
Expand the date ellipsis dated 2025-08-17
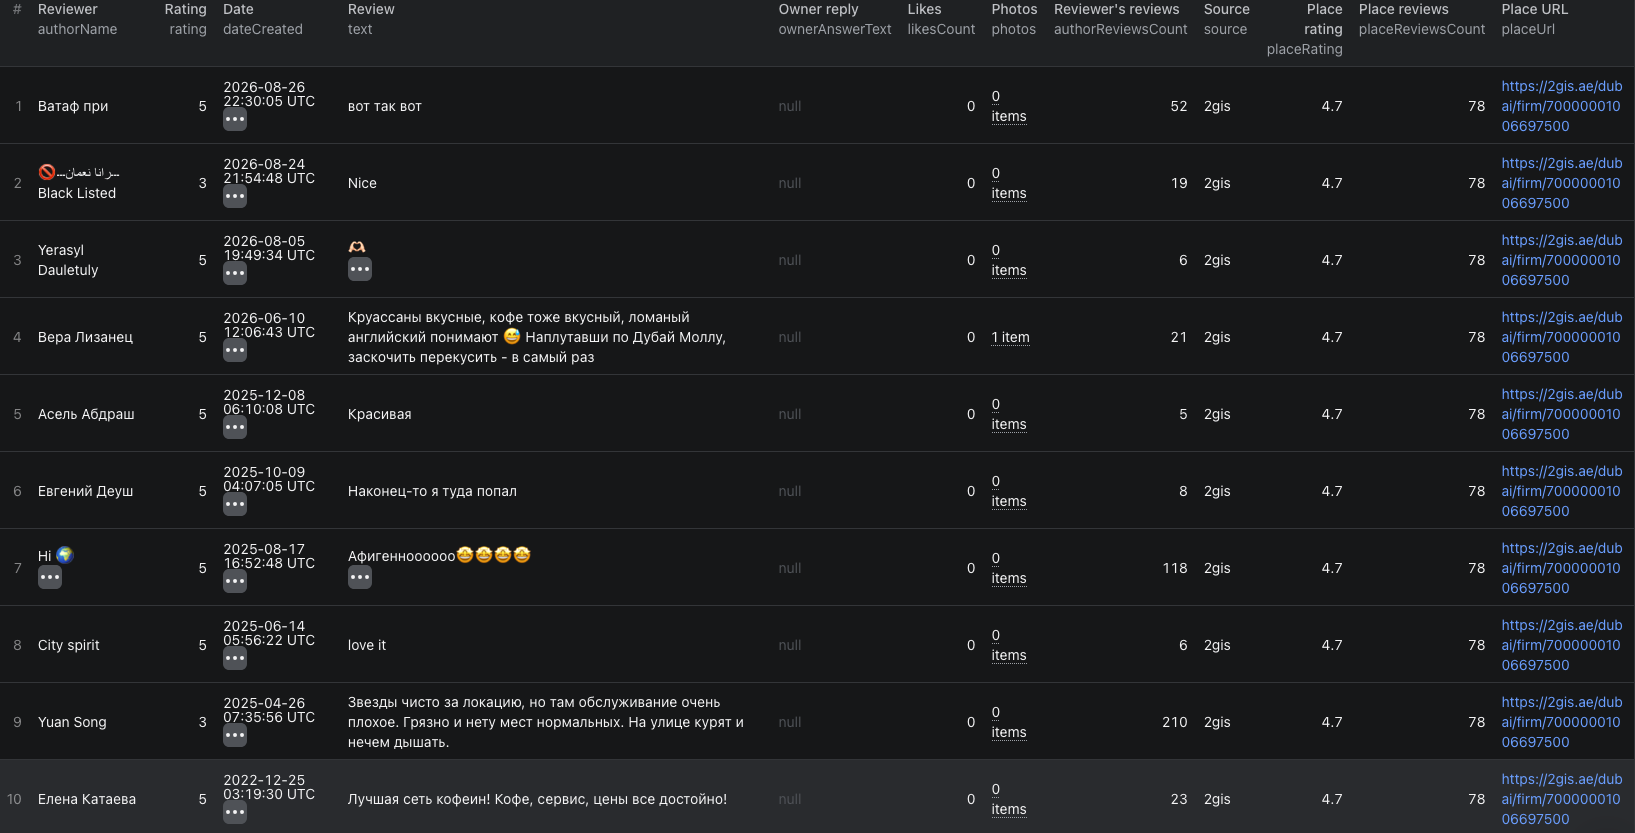pos(235,582)
